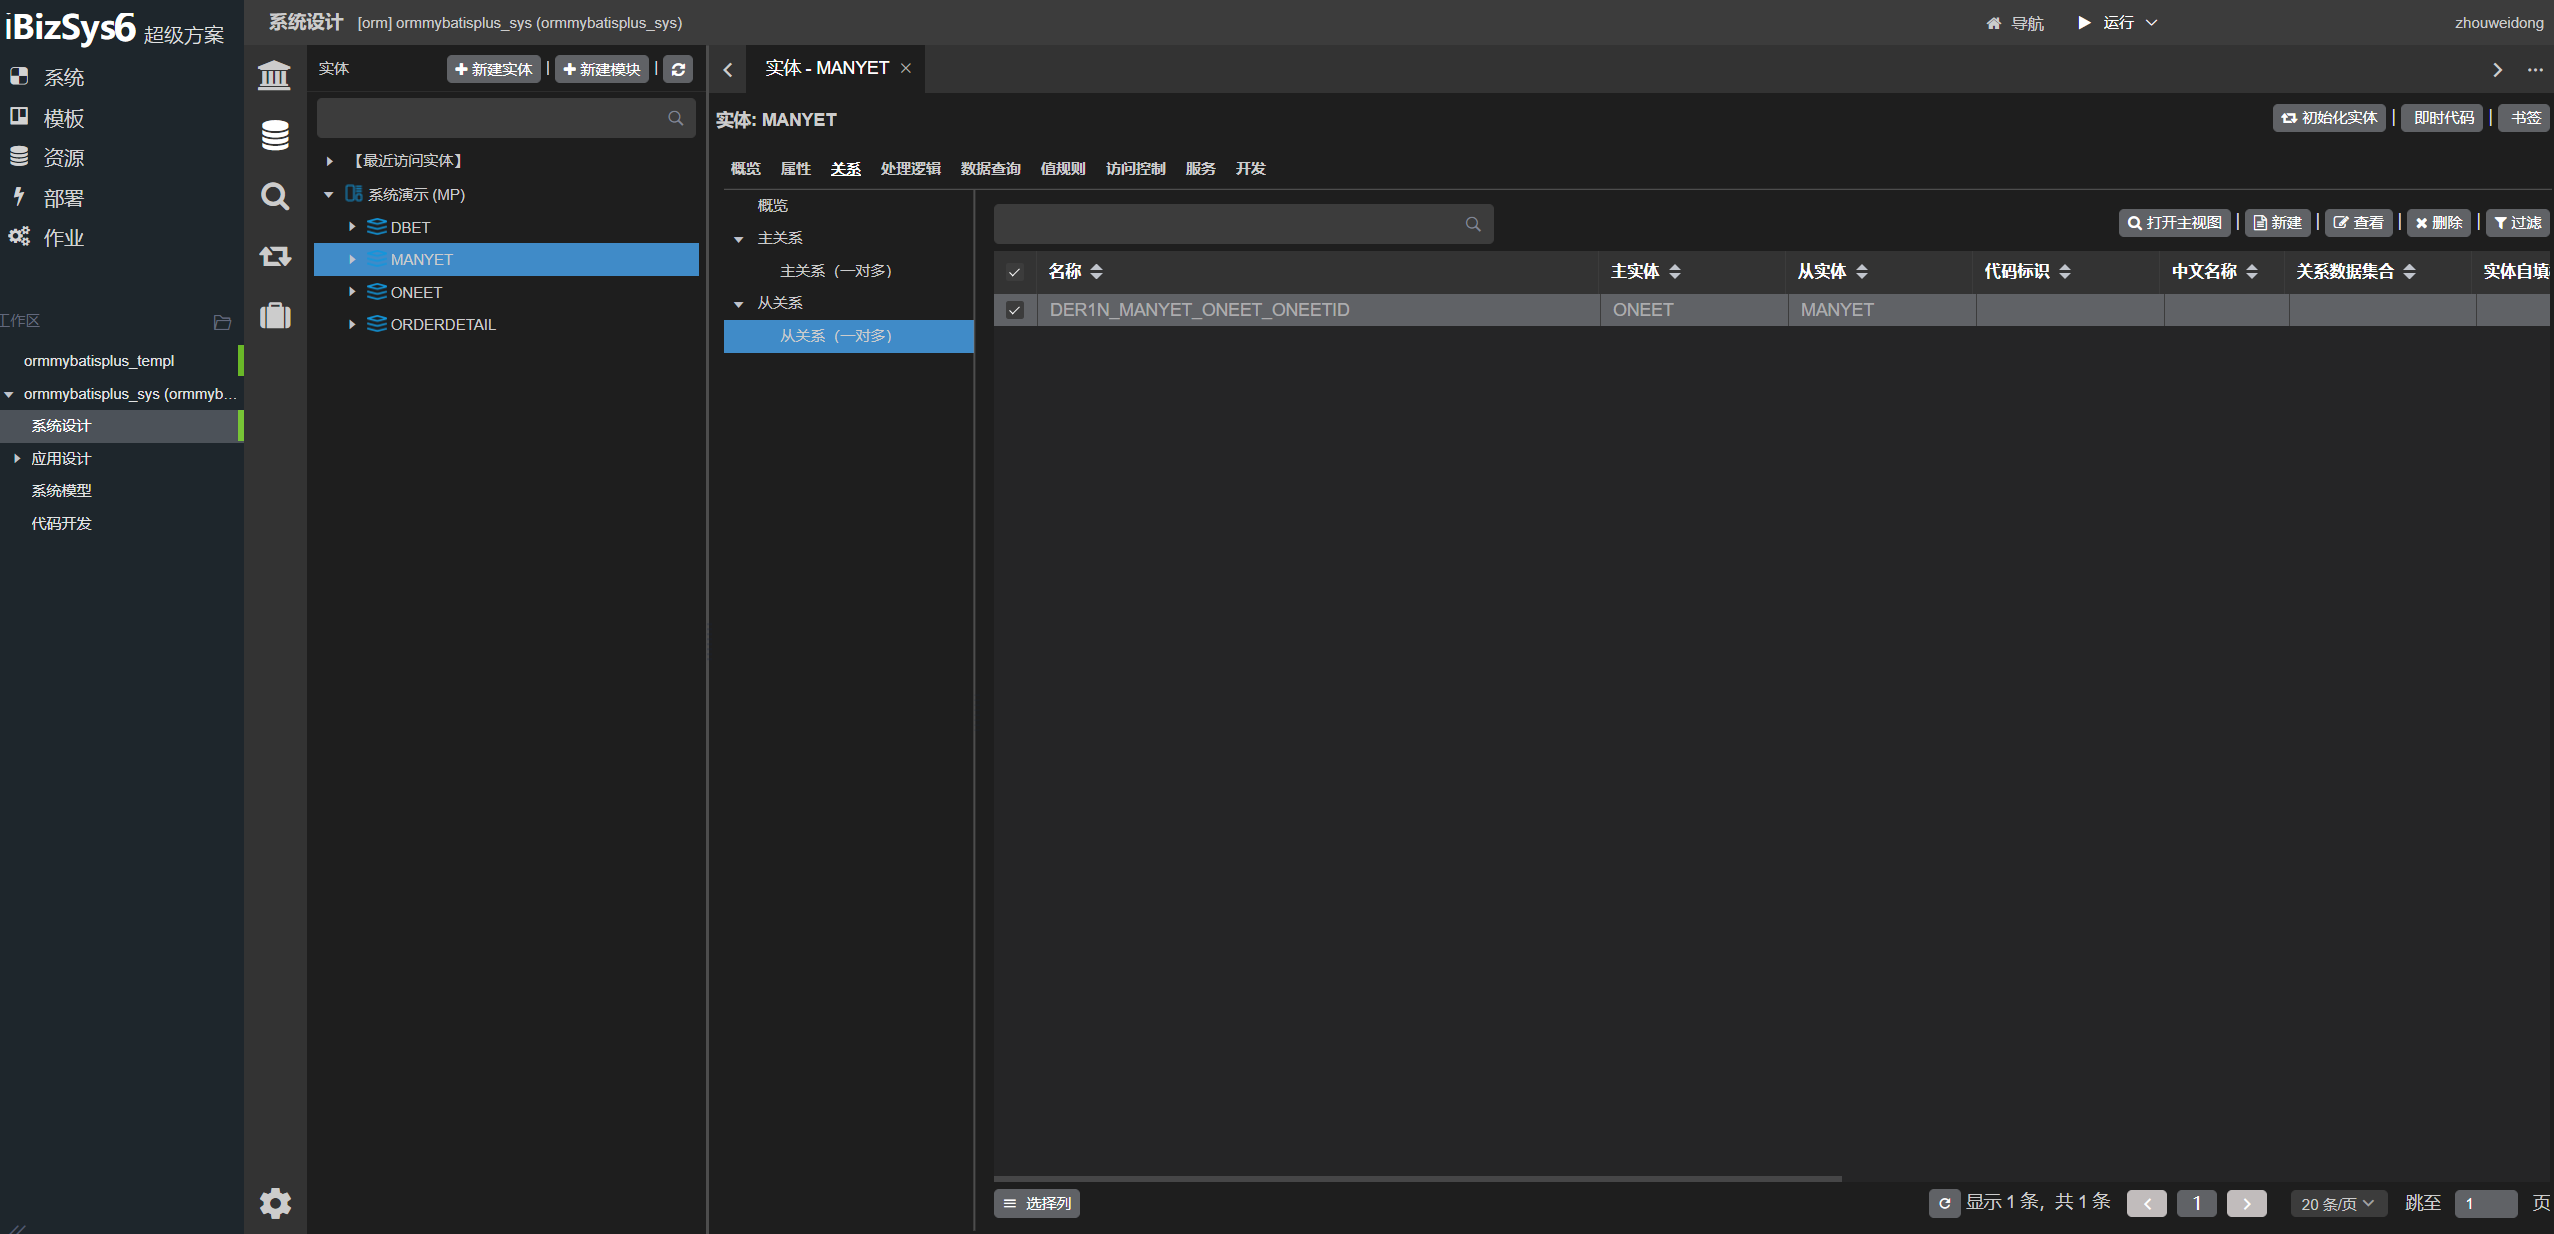Sort by the 从实体 column sort arrows
Screen dimensions: 2554x1234
(1862, 271)
